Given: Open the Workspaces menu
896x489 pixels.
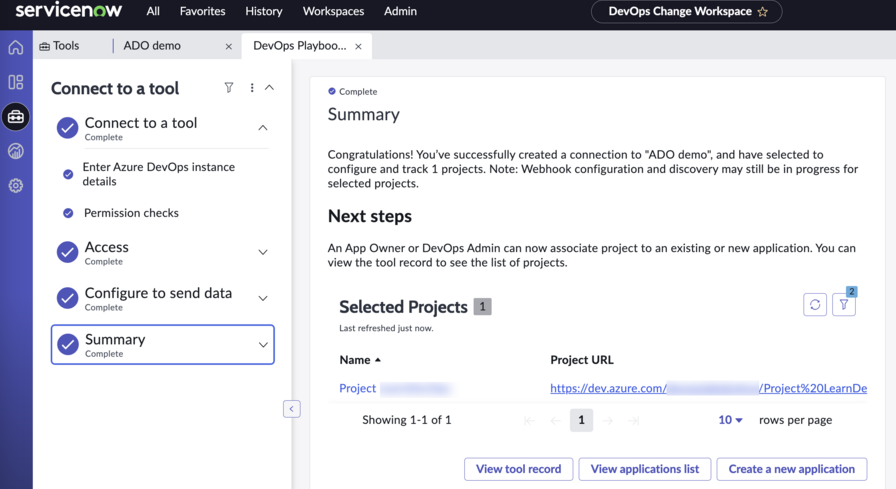Looking at the screenshot, I should tap(333, 11).
